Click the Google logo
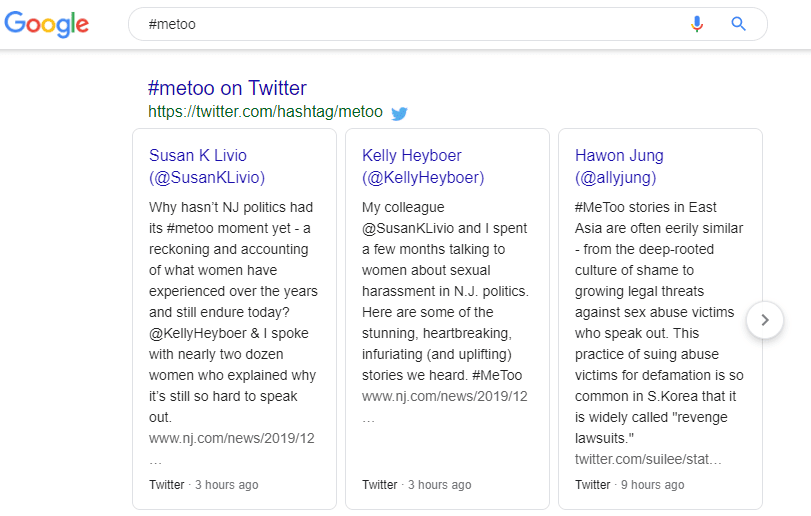Screen dimensions: 811x516 46,24
